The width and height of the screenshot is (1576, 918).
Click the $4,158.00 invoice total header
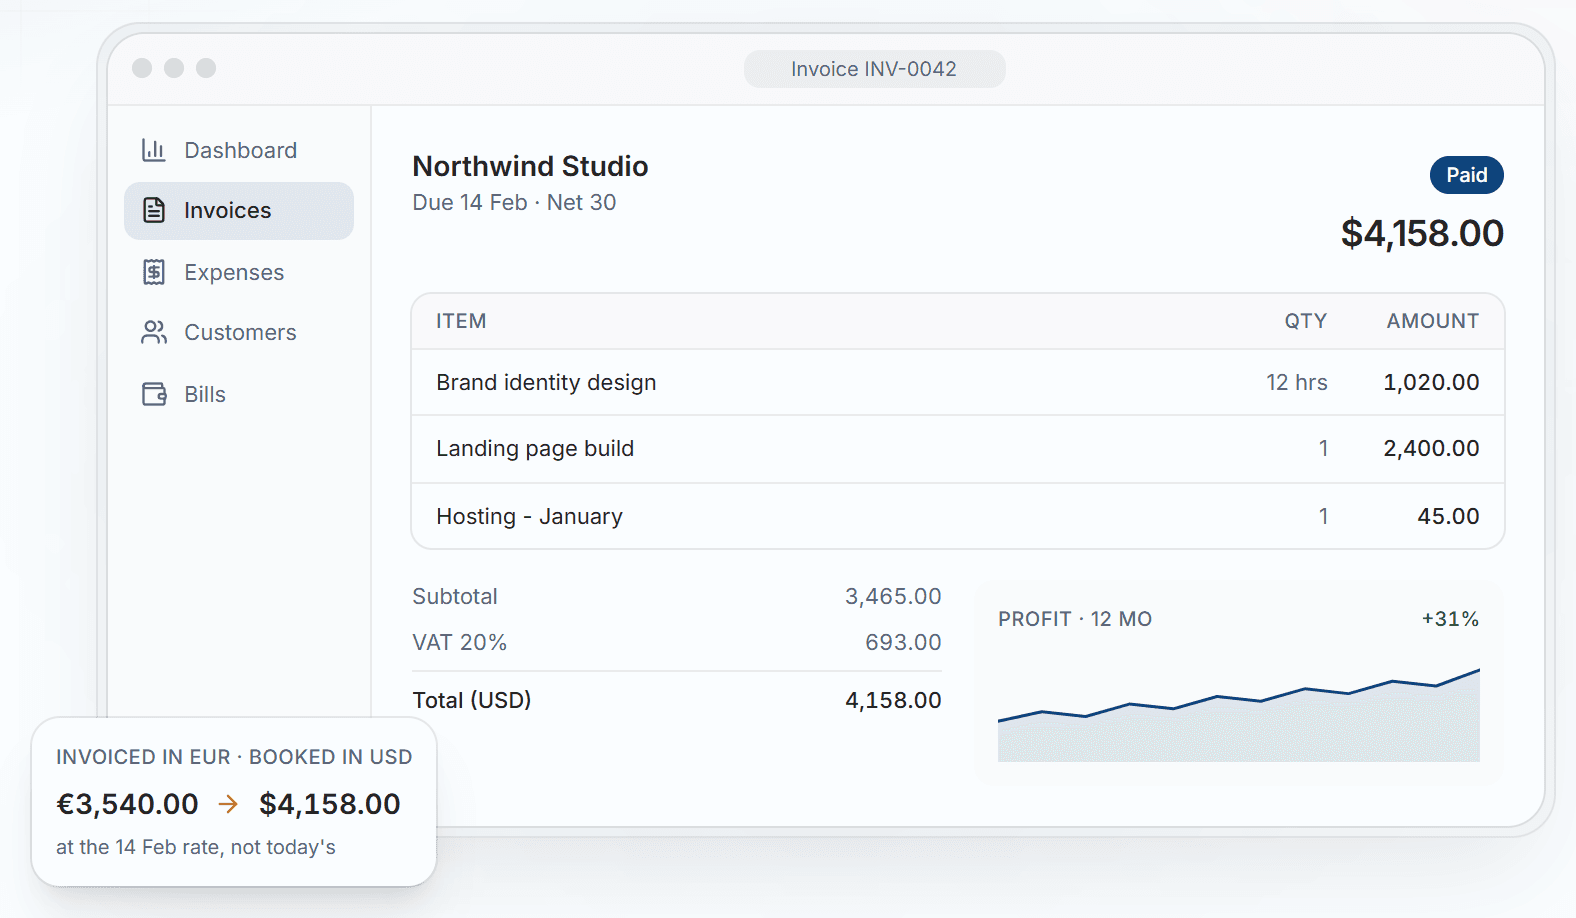1422,233
